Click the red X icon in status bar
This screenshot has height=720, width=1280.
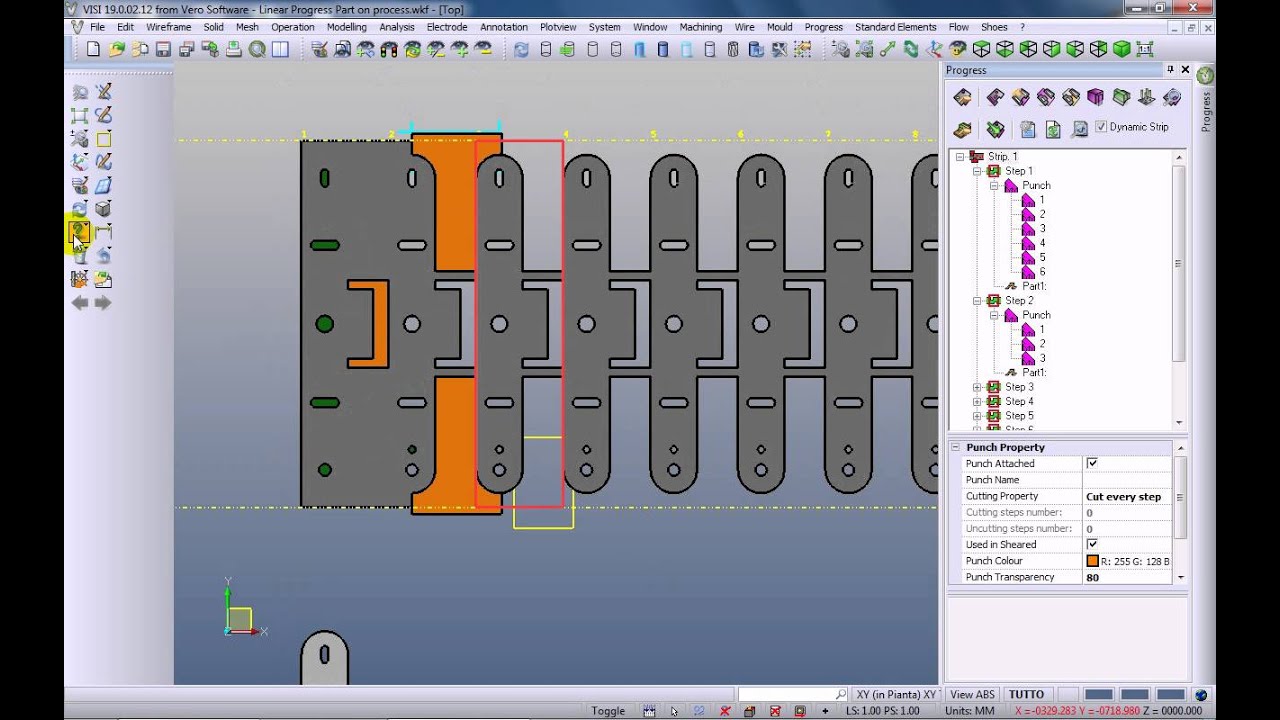725,711
